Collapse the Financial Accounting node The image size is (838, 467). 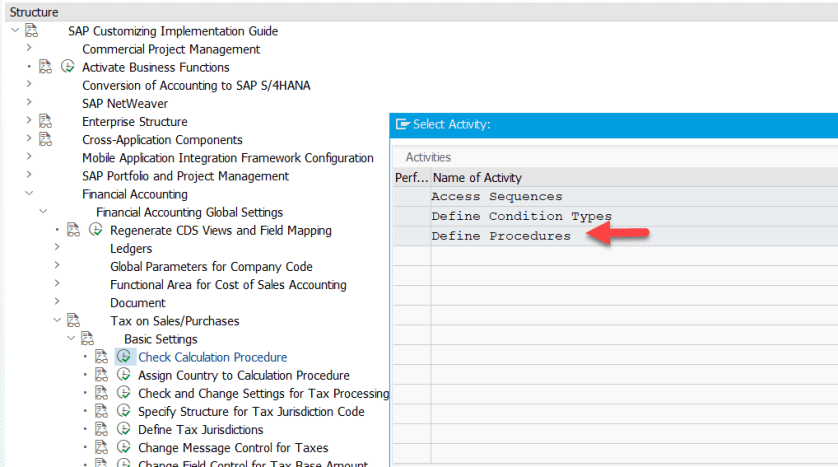(29, 194)
